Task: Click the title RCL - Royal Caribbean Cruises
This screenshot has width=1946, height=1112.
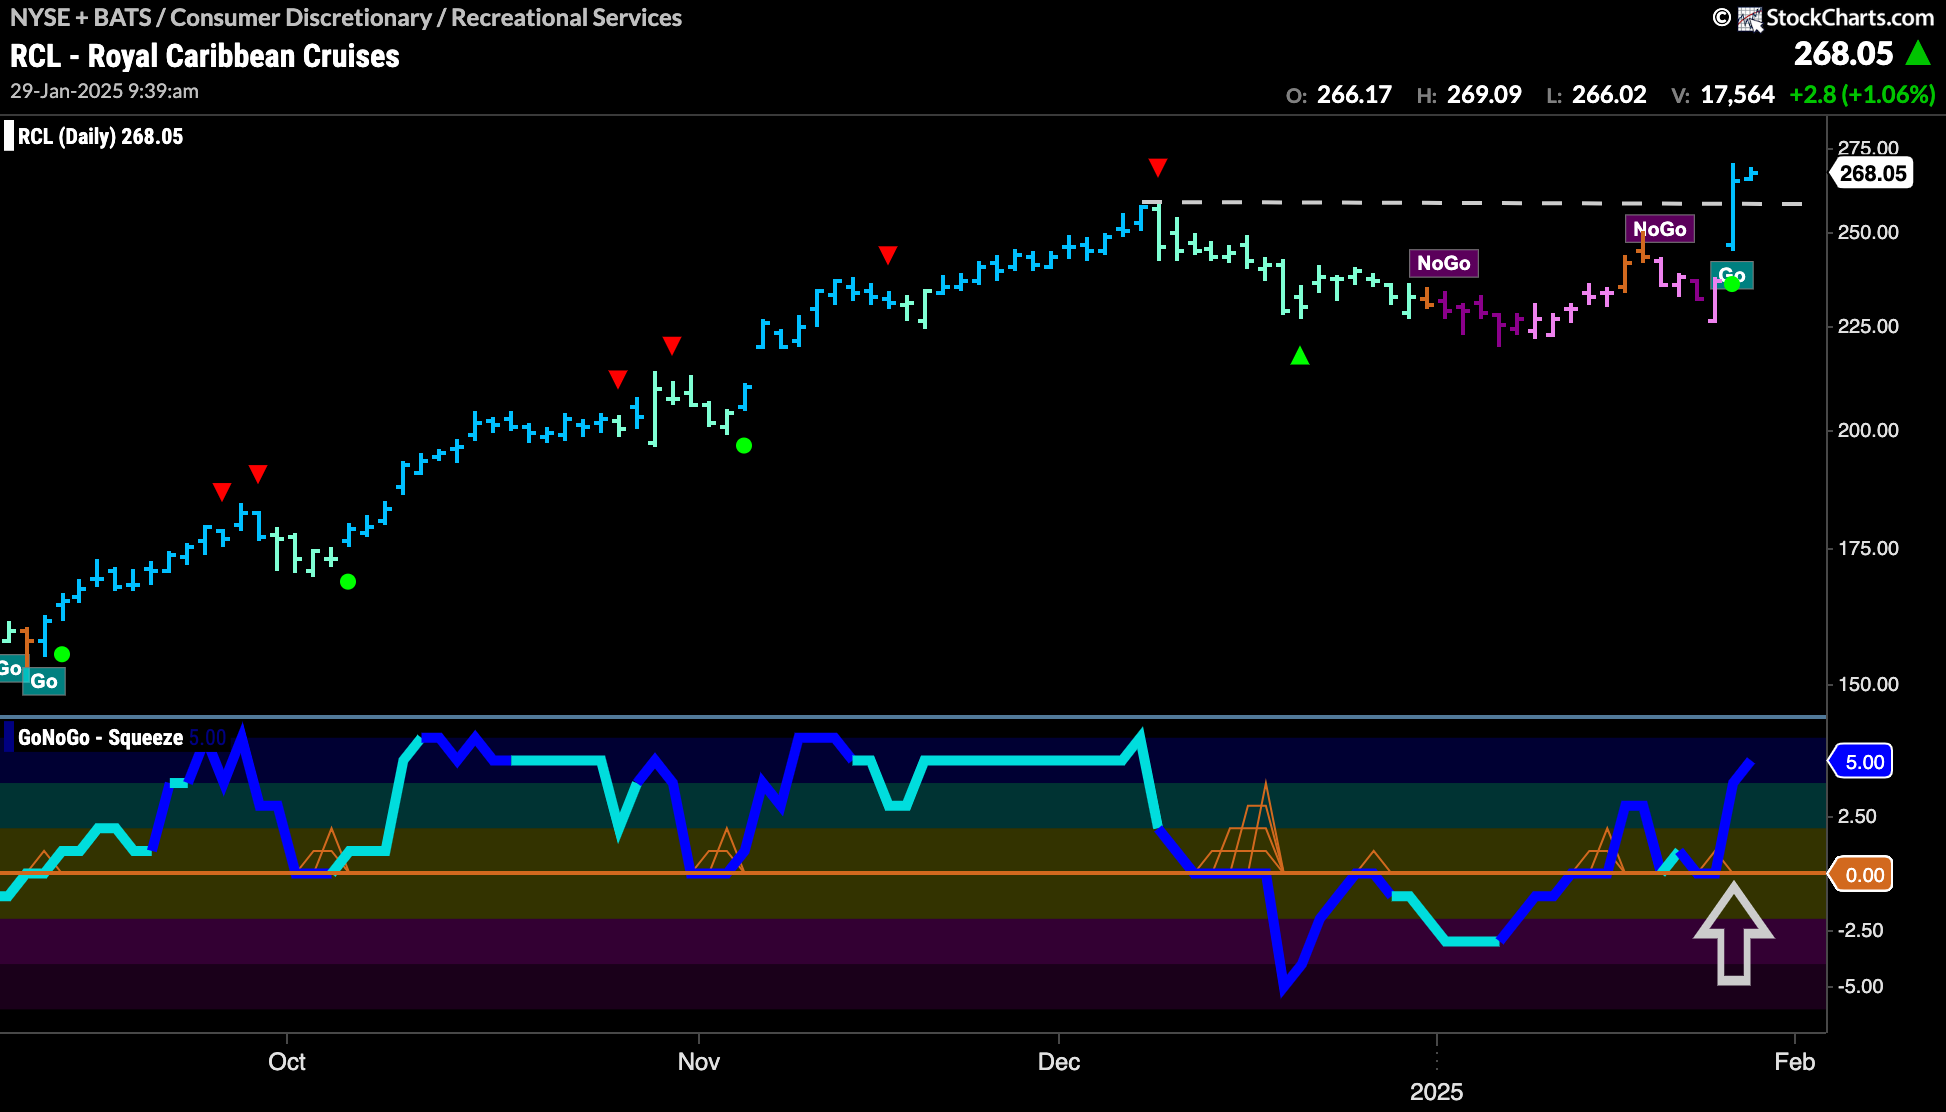Action: pos(205,56)
